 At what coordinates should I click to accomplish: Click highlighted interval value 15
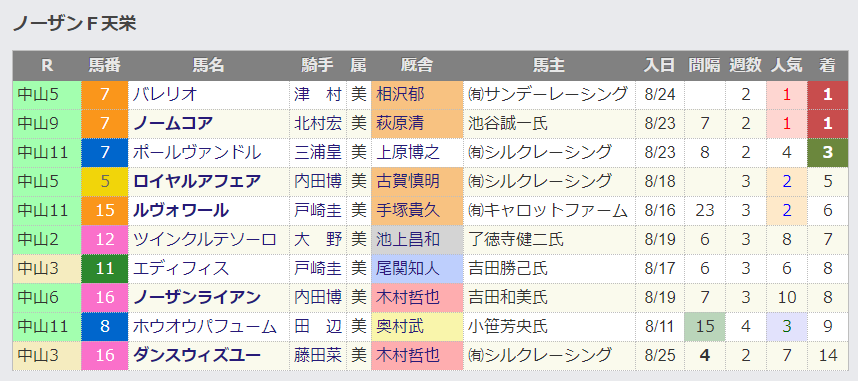[705, 327]
